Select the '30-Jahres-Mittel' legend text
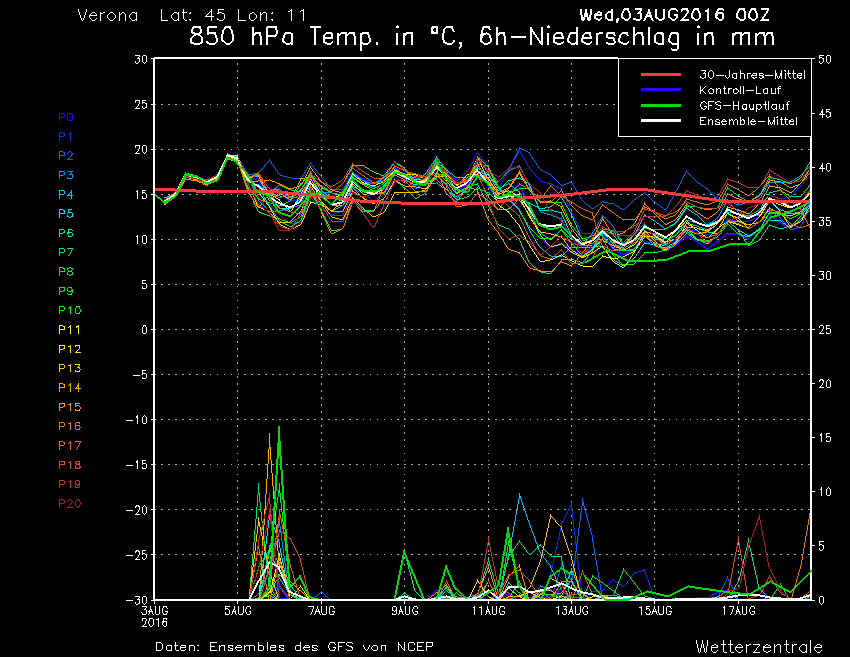This screenshot has height=657, width=850. [752, 75]
